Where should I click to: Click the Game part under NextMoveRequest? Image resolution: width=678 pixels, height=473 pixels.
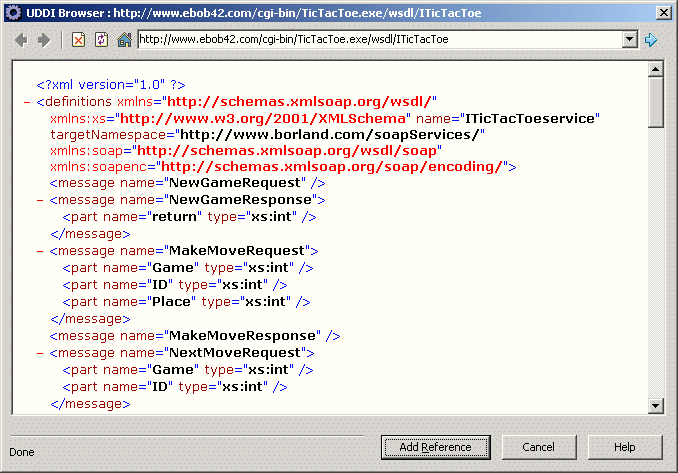click(188, 370)
